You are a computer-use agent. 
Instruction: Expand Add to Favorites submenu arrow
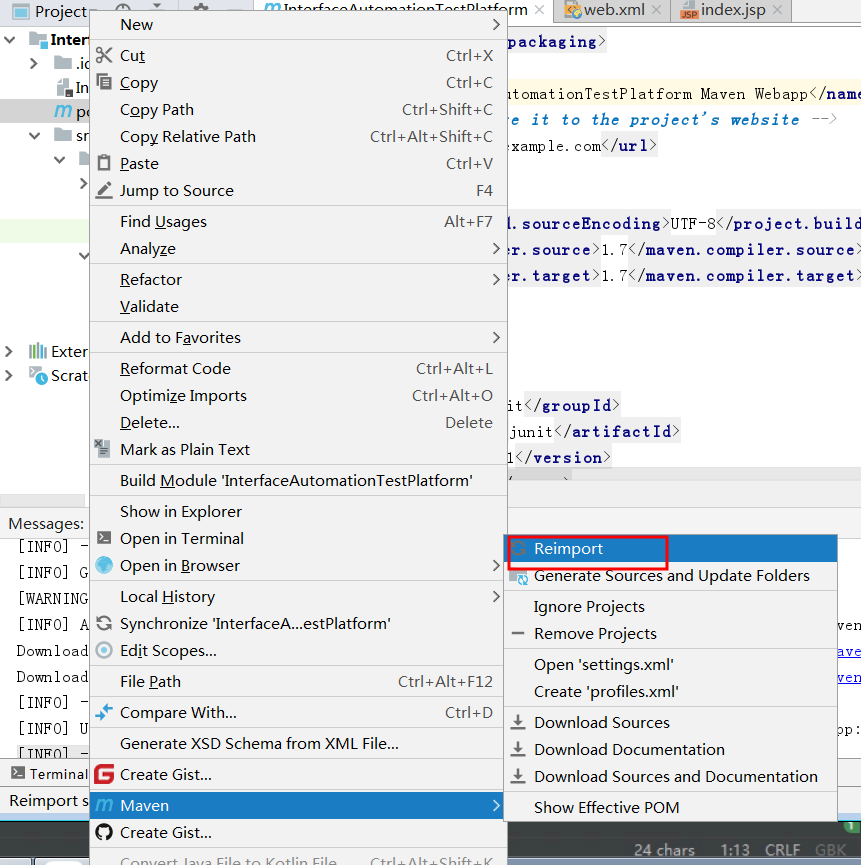496,337
